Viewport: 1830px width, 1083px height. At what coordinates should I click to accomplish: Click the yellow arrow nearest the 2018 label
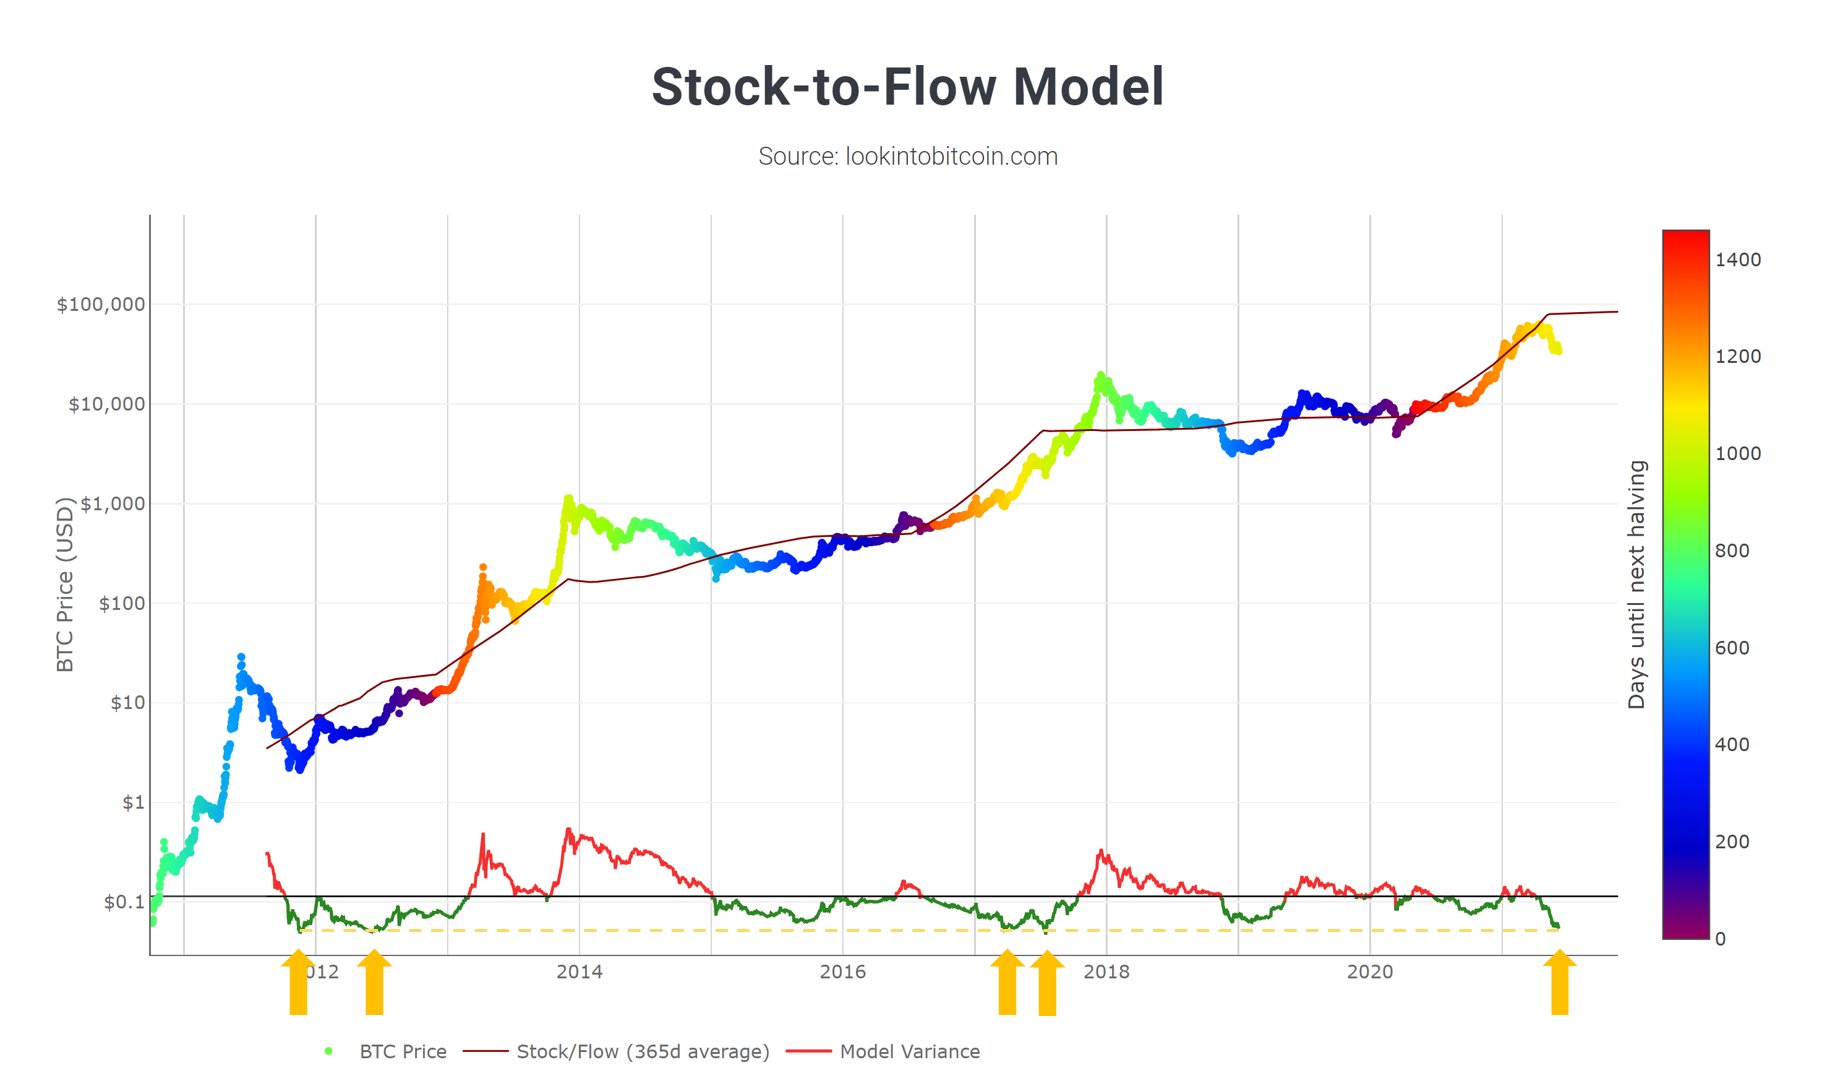click(1047, 982)
